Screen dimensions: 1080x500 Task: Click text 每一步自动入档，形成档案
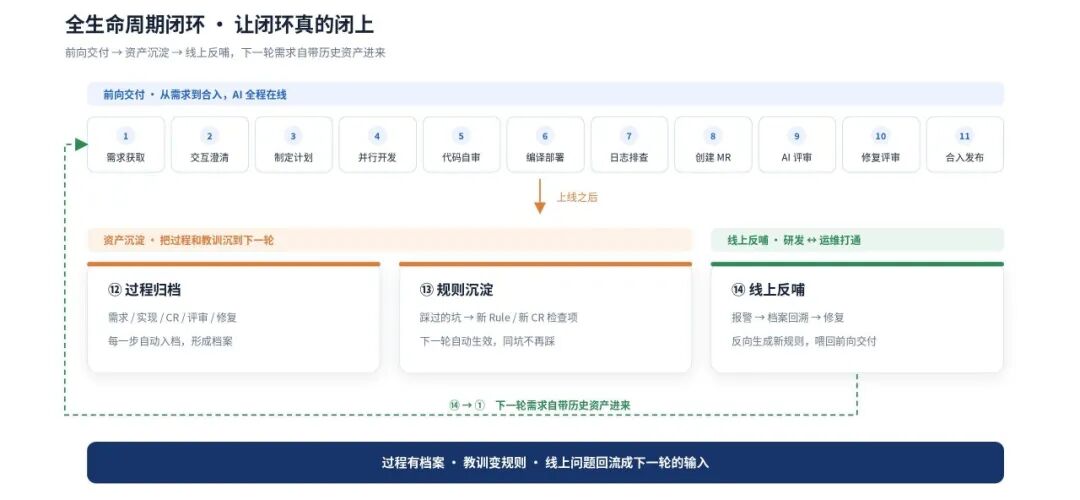coord(170,341)
